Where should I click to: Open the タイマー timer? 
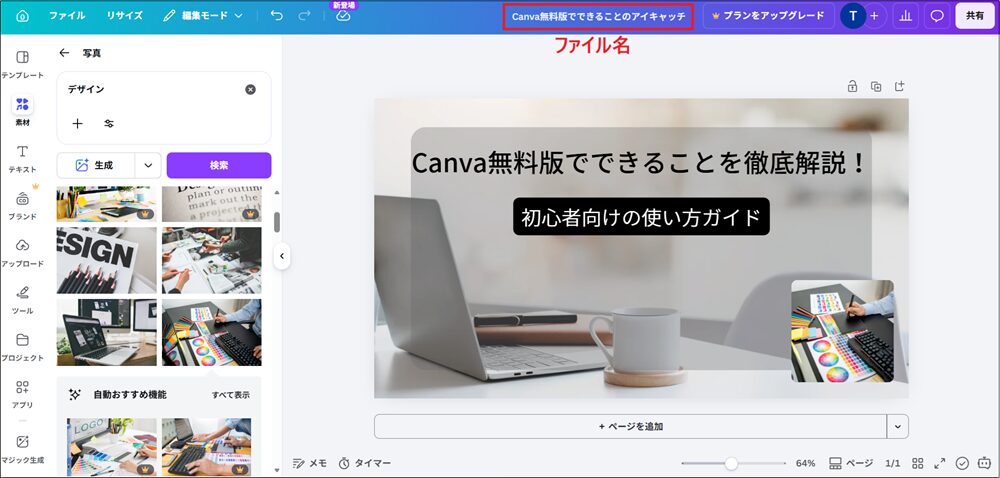tap(364, 463)
